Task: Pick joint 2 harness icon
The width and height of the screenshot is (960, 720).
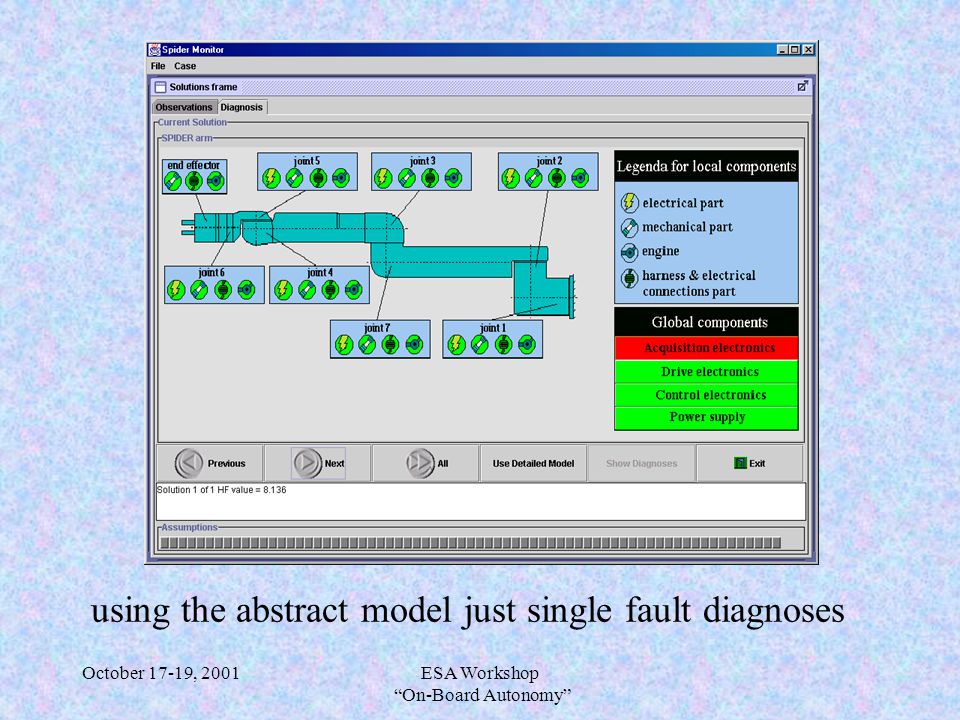Action: tap(557, 178)
